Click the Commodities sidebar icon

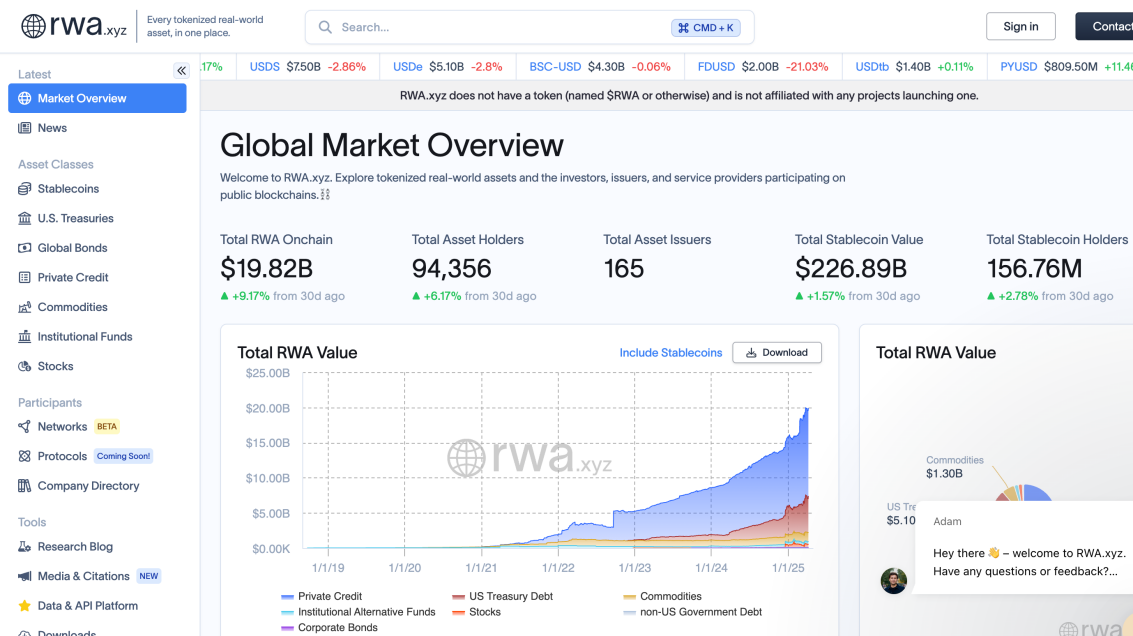point(25,307)
